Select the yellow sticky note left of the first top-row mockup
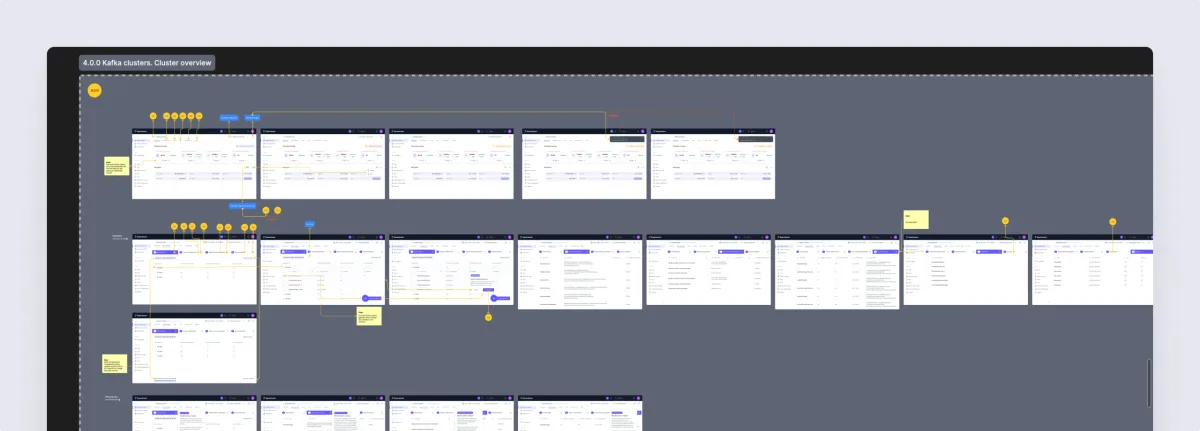The width and height of the screenshot is (1200, 431). (x=117, y=167)
